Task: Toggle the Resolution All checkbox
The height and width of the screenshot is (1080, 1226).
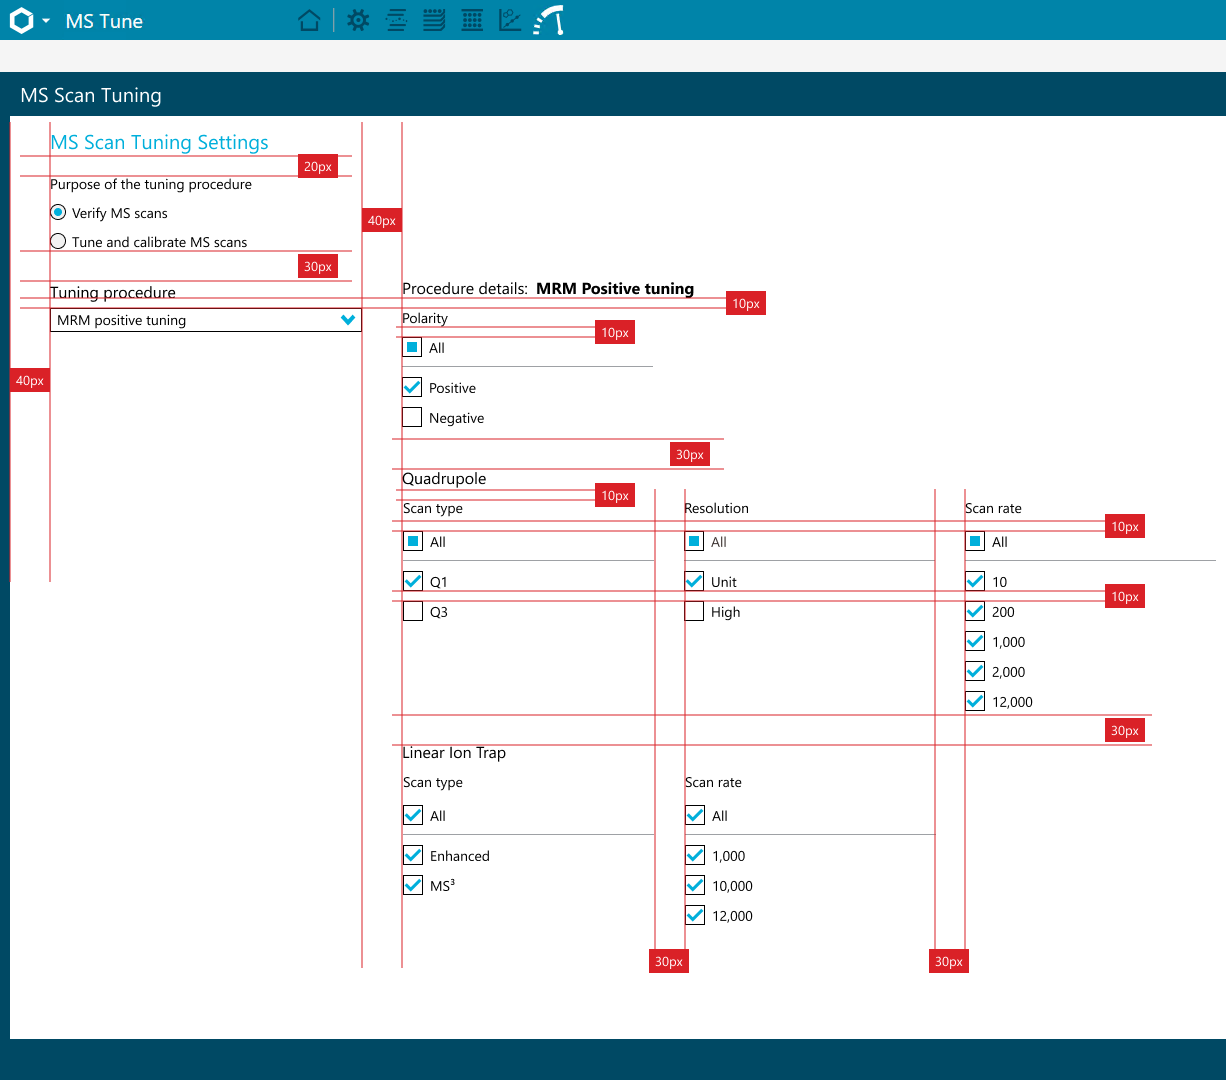Action: click(x=694, y=541)
